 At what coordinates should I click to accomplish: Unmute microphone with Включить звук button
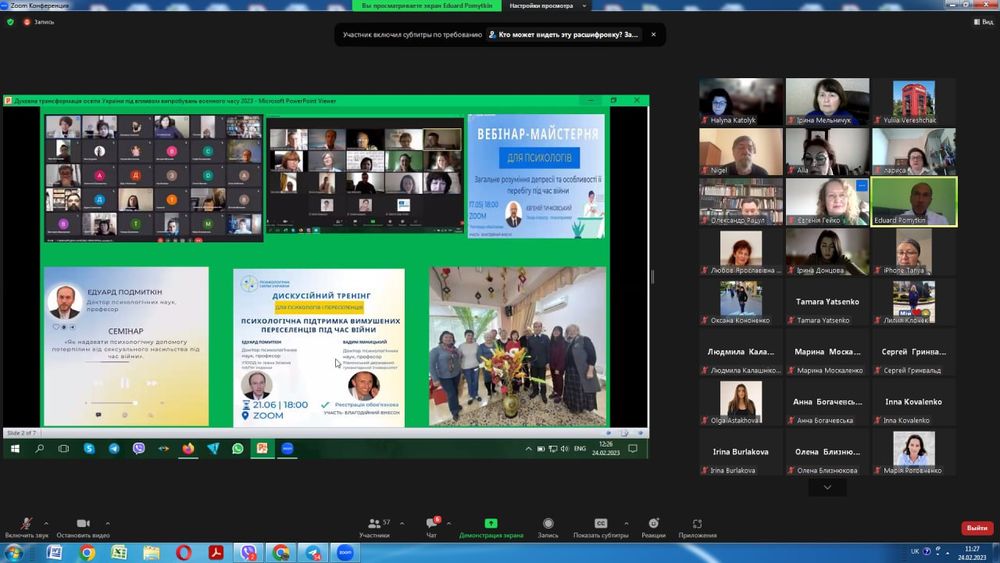tap(27, 524)
